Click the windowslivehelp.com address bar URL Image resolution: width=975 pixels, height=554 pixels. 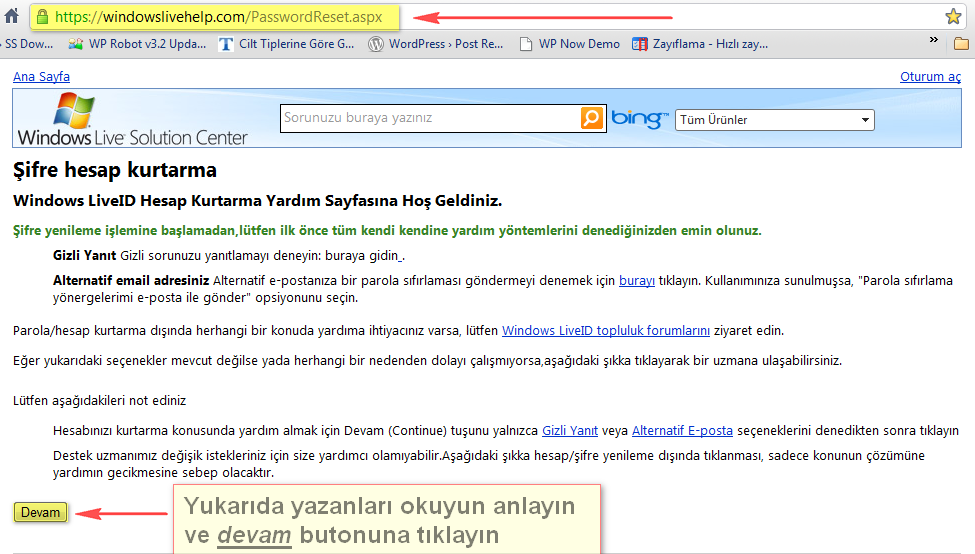[218, 17]
